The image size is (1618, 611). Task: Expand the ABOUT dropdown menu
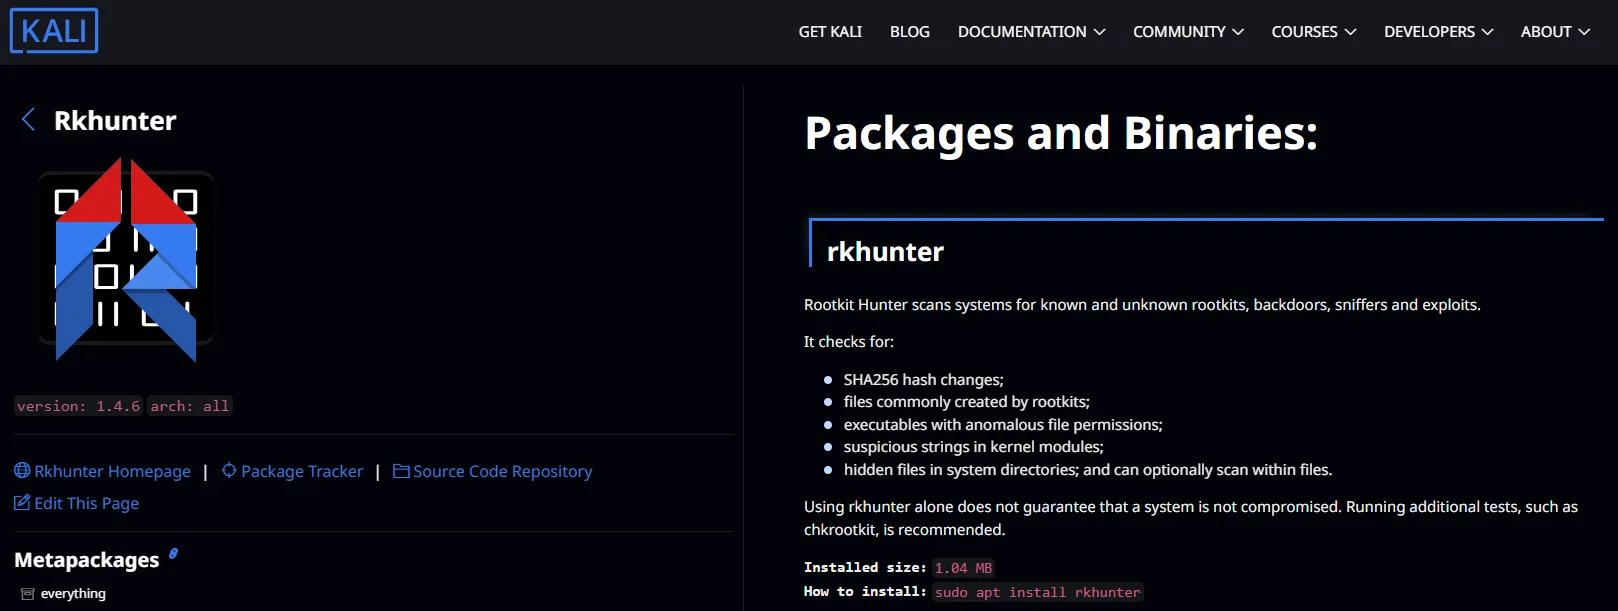tap(1555, 32)
